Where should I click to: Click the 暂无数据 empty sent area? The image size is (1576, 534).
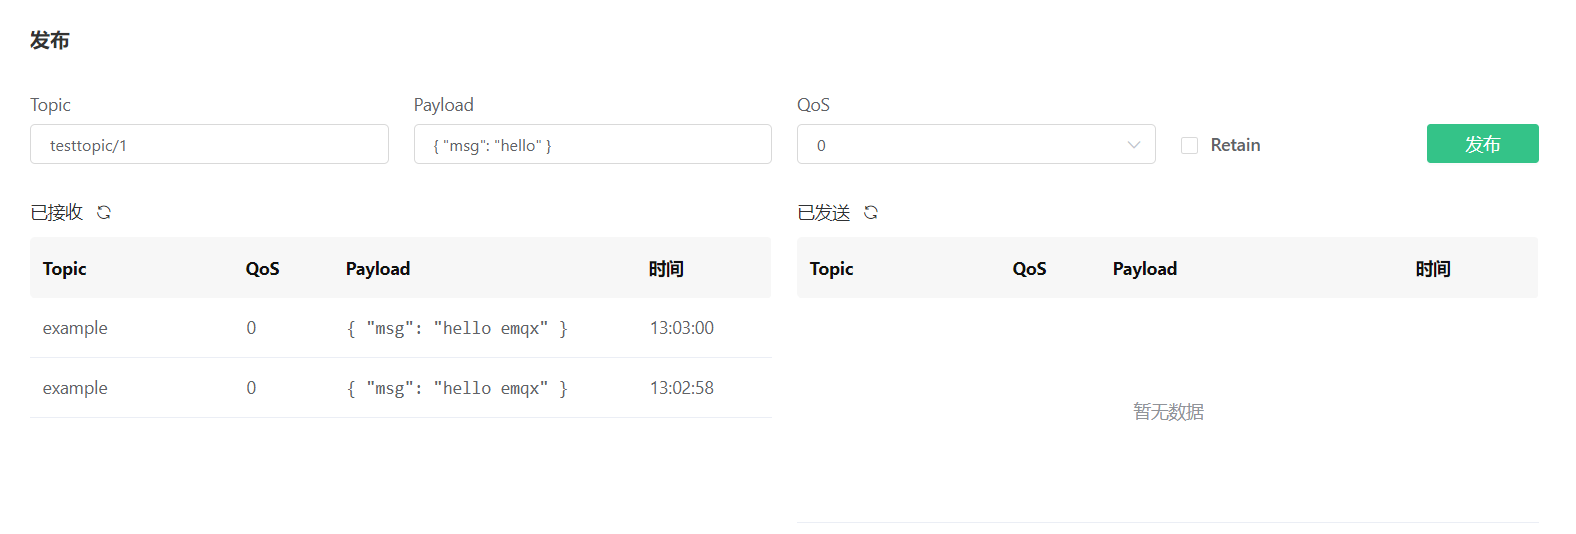coord(1168,412)
